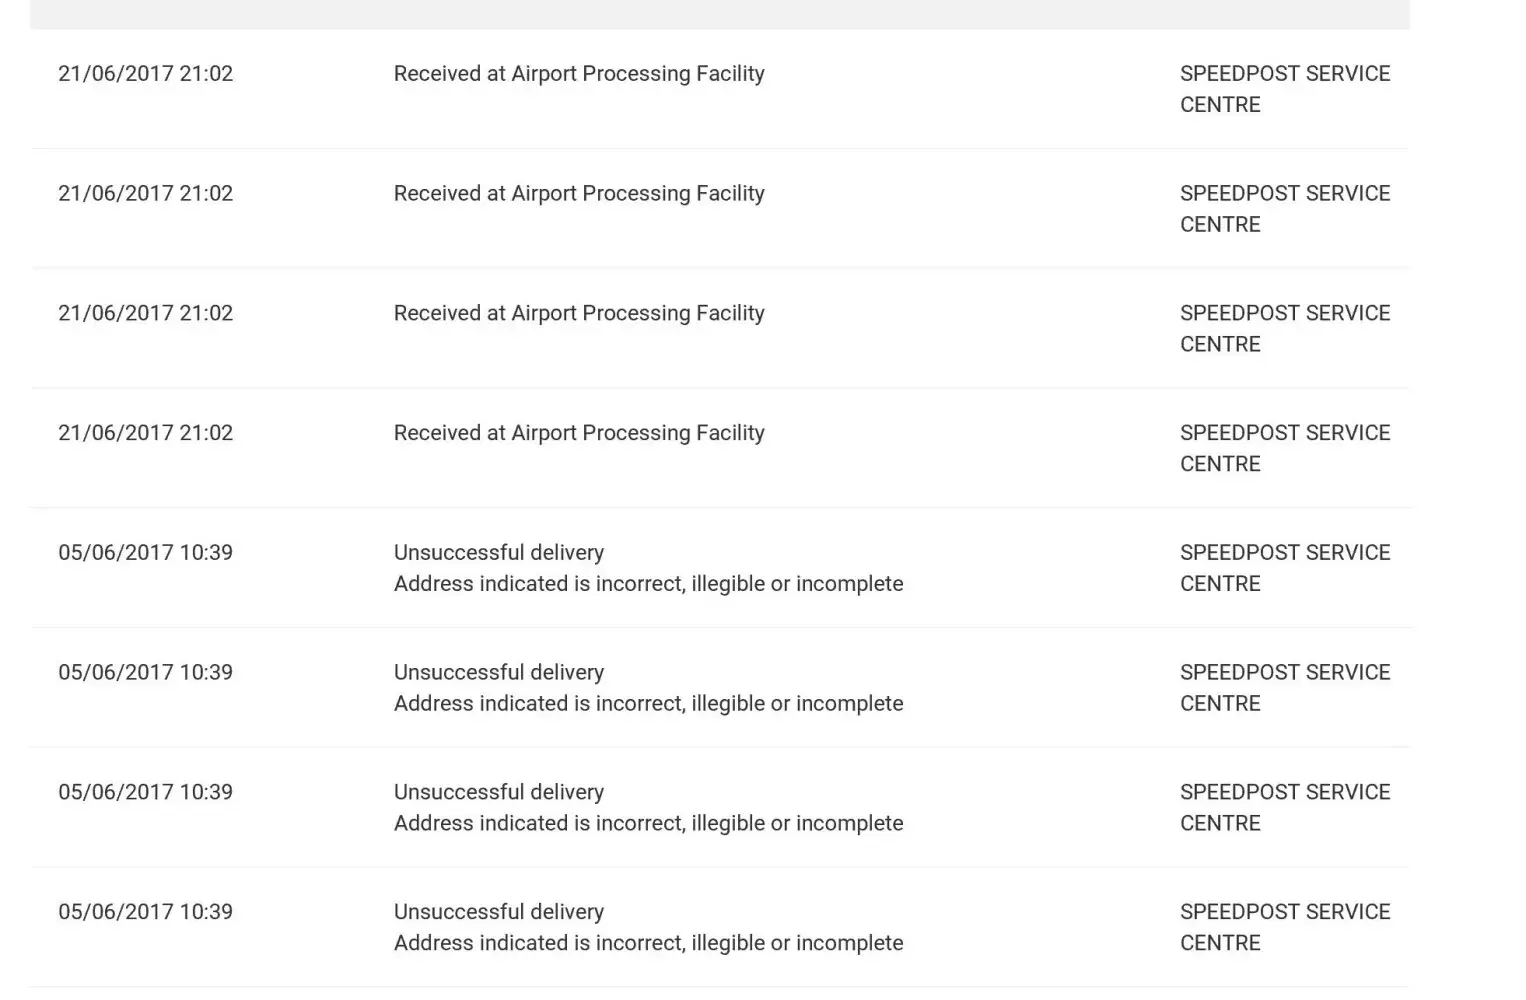The width and height of the screenshot is (1526, 1000).
Task: Select the second 21/06/2017 21:02 timestamp
Action: pos(145,194)
